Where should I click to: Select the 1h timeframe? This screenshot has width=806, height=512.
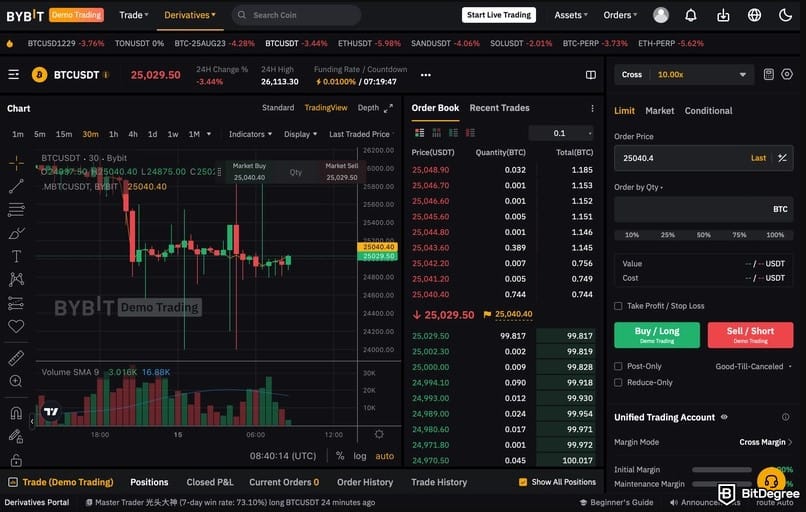click(114, 134)
